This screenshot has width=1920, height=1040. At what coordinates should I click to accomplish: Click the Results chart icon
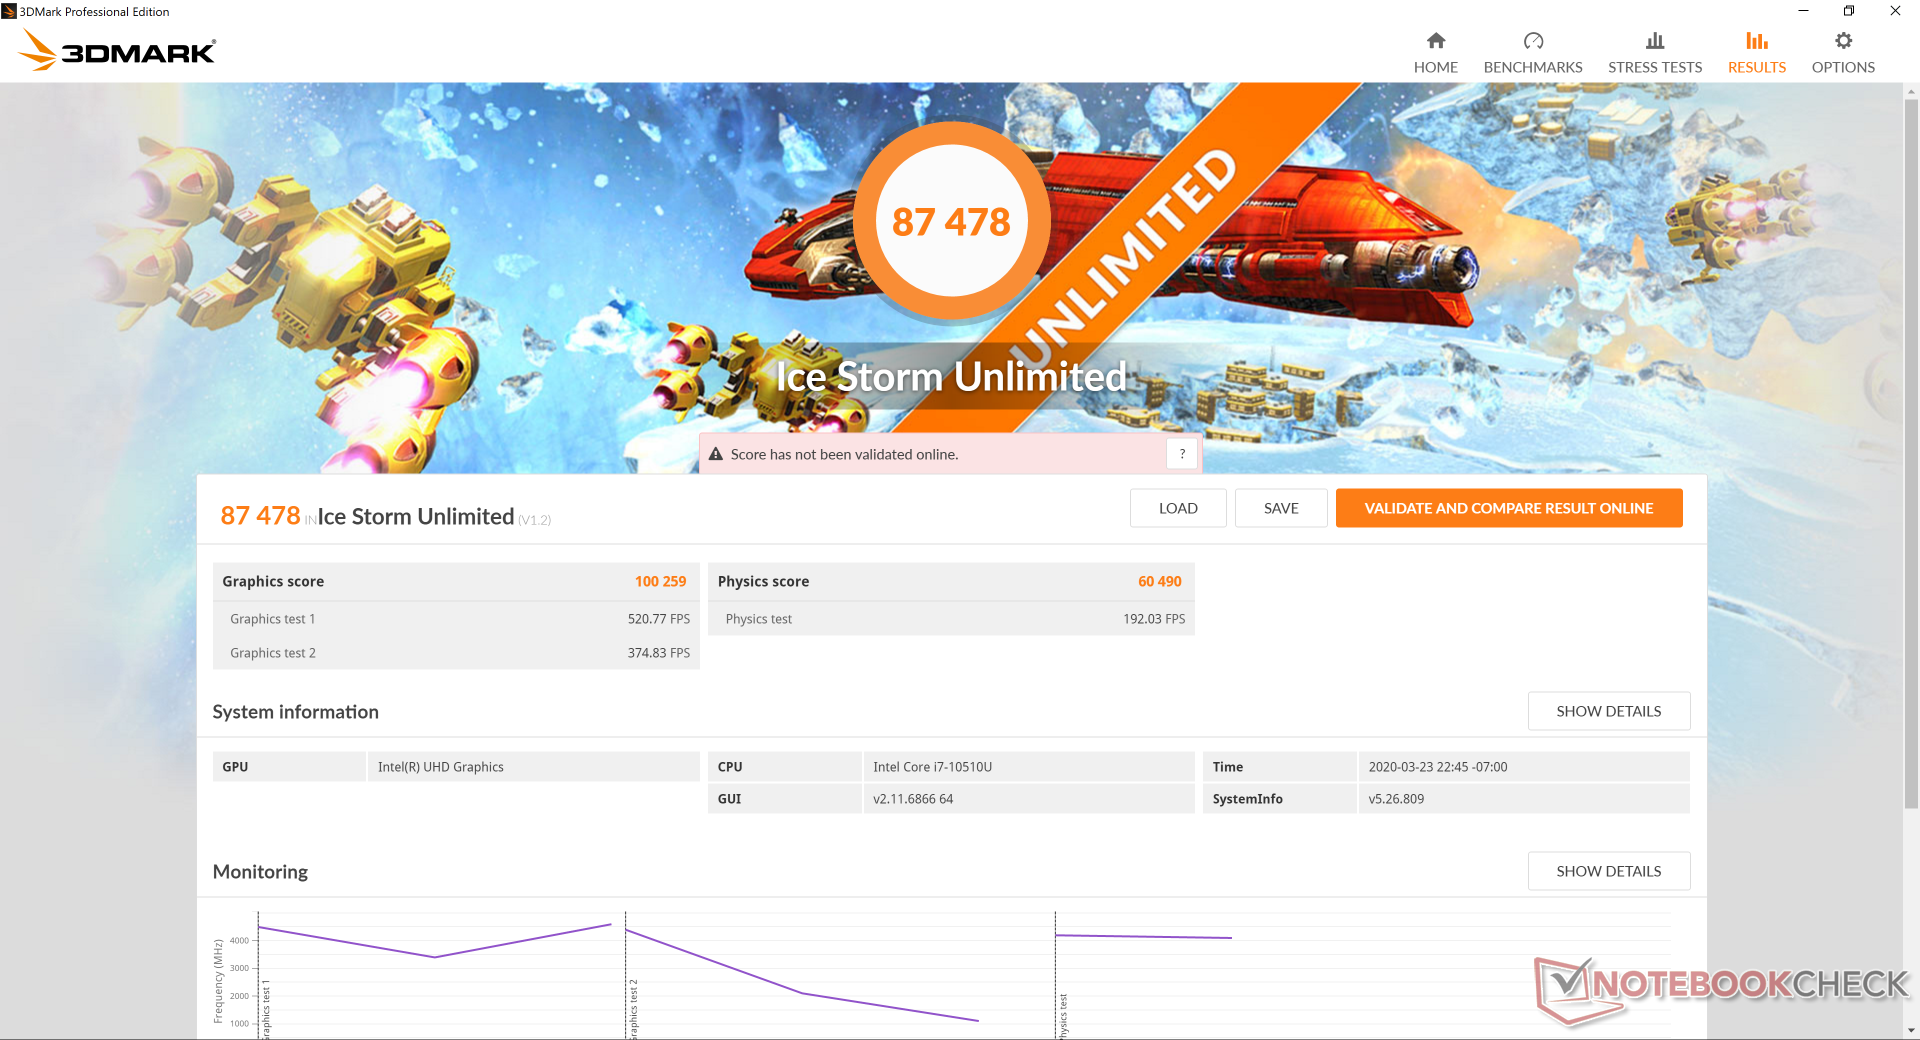click(1757, 41)
